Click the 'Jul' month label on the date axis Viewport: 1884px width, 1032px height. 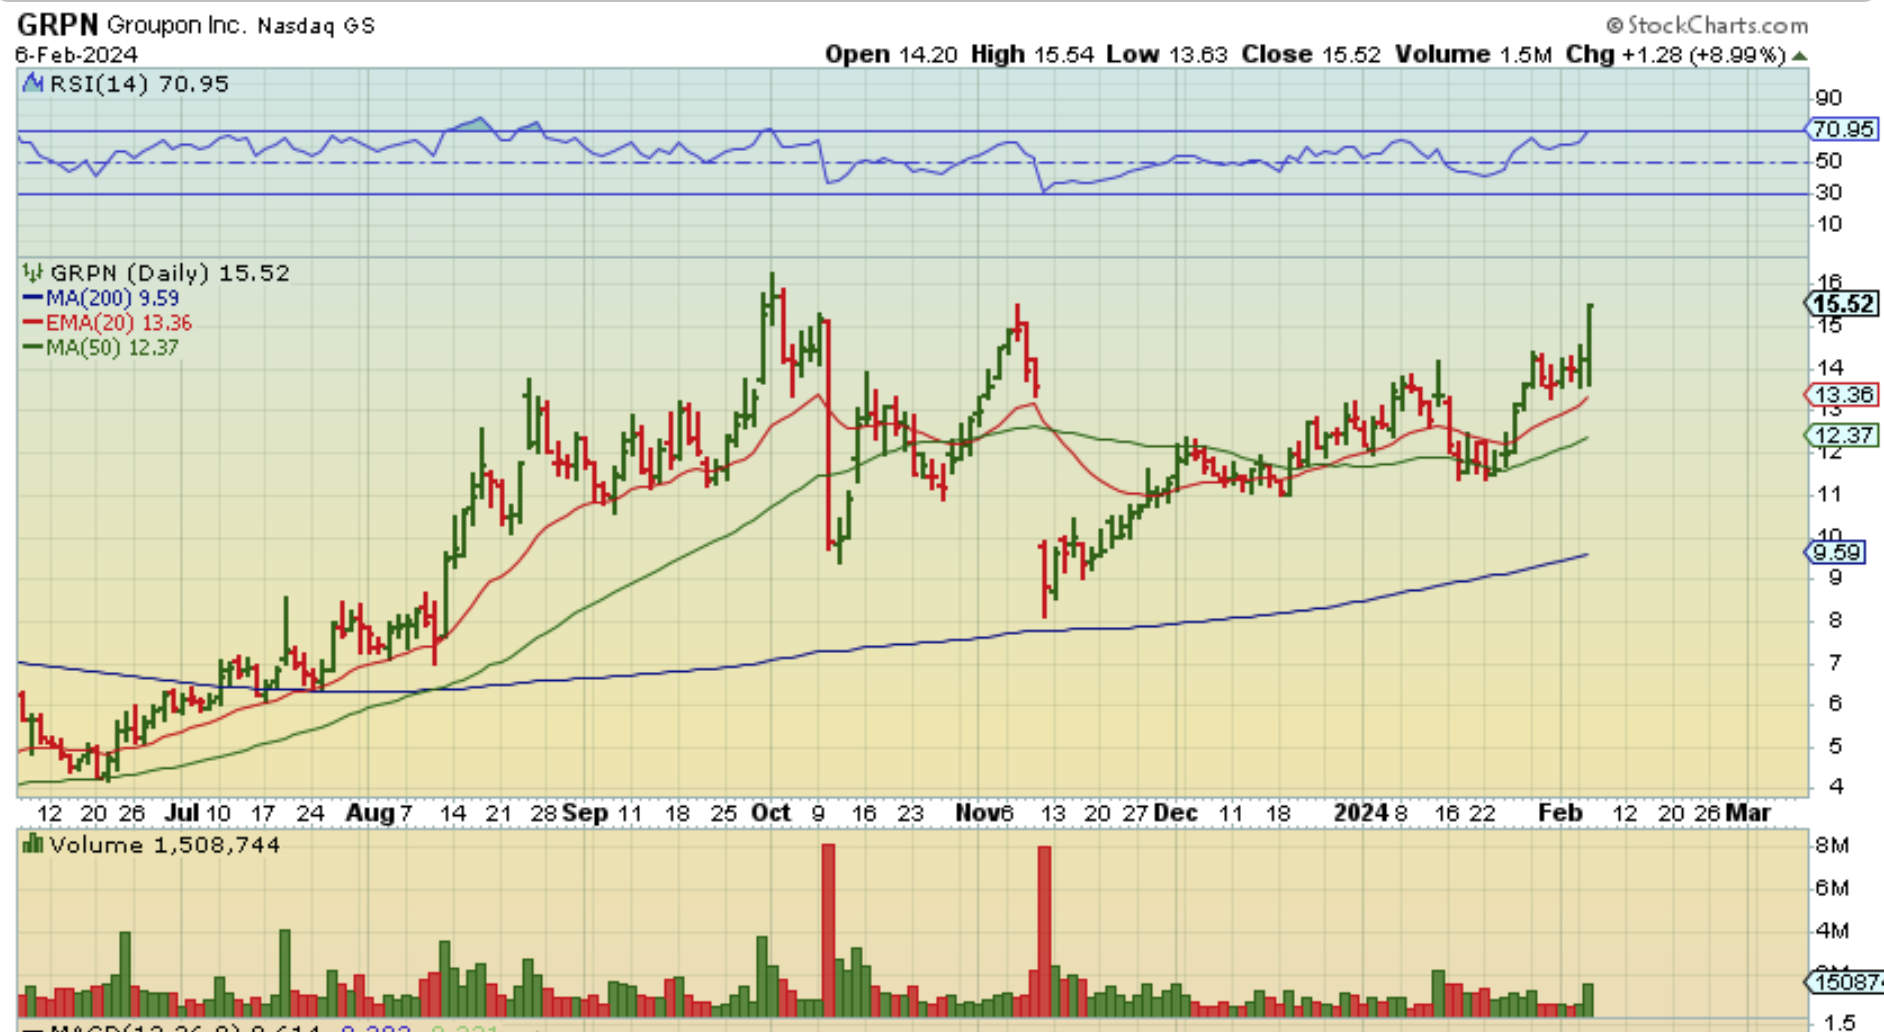tap(181, 813)
